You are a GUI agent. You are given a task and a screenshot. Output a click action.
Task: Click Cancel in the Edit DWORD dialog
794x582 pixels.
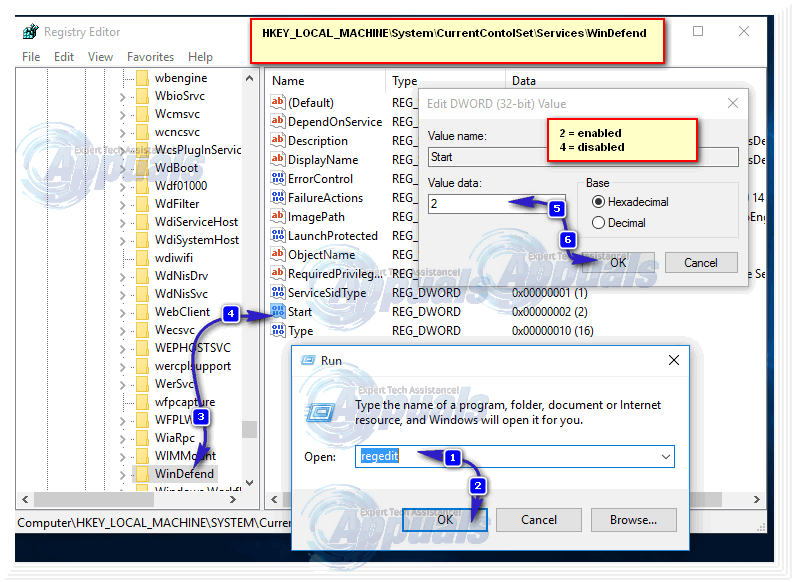point(701,262)
